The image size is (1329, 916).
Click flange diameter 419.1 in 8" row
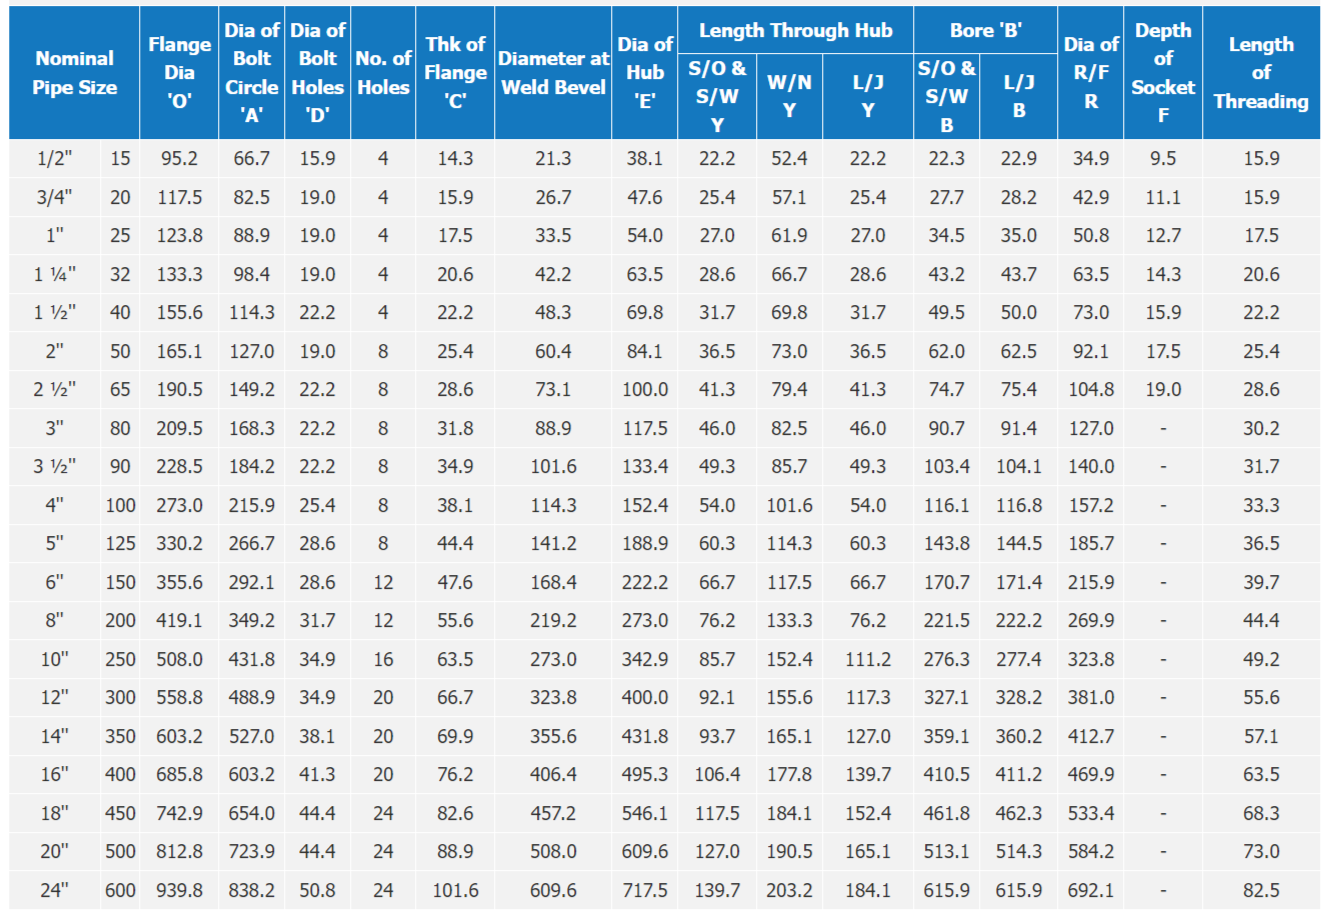click(x=180, y=621)
